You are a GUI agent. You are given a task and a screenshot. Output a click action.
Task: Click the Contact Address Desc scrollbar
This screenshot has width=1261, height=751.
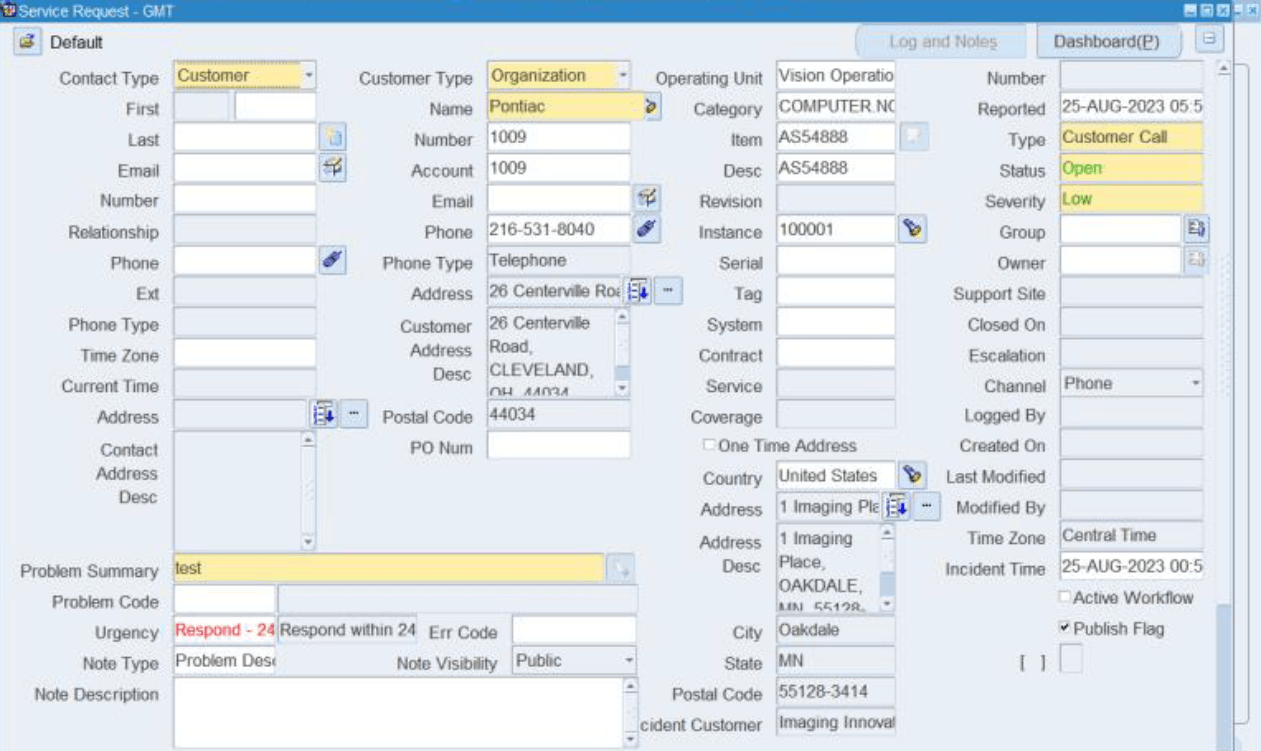[x=308, y=491]
